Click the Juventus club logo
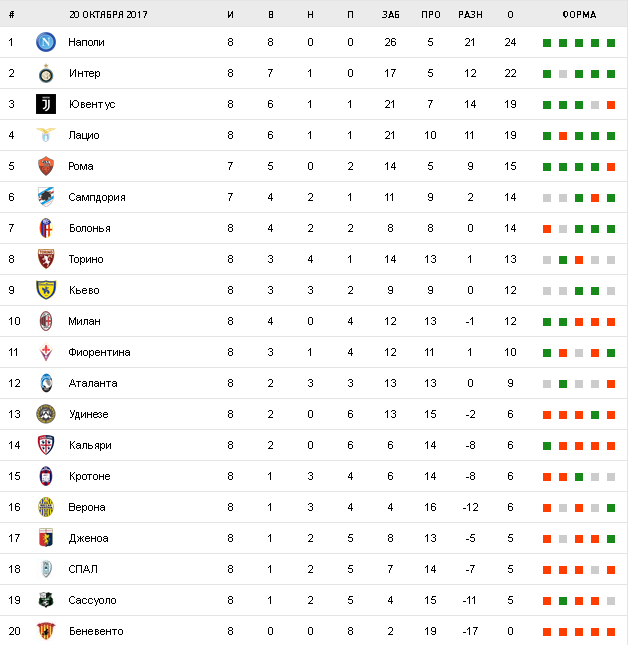Screen dimensions: 629x645 coord(45,104)
